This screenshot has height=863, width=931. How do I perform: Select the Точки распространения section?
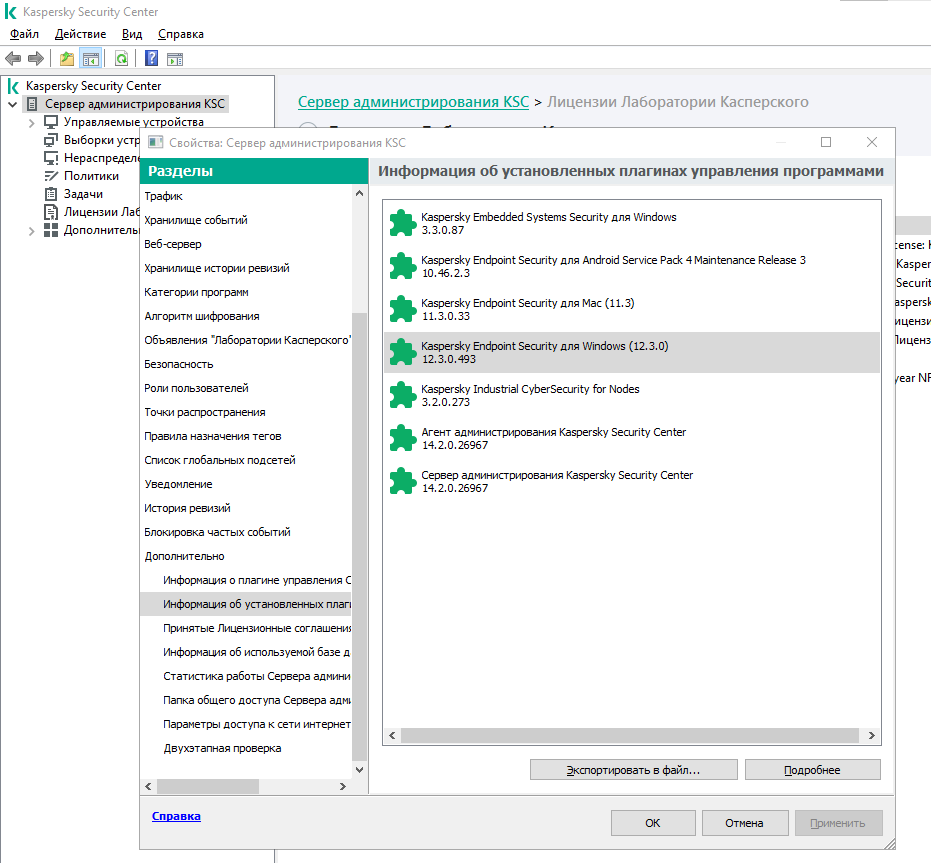pyautogui.click(x=246, y=412)
